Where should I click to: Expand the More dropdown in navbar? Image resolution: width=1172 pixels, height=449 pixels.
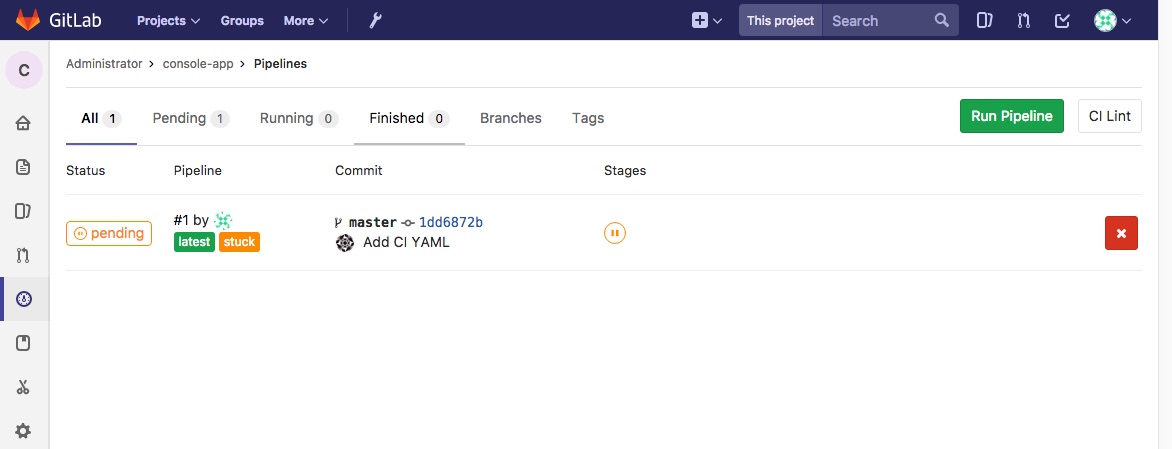pos(306,20)
